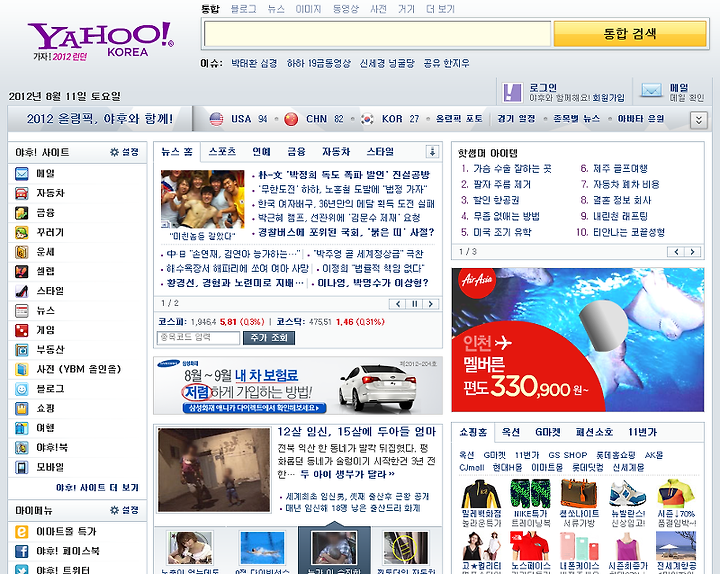Open hot item '제주 골프여행'

tap(620, 169)
